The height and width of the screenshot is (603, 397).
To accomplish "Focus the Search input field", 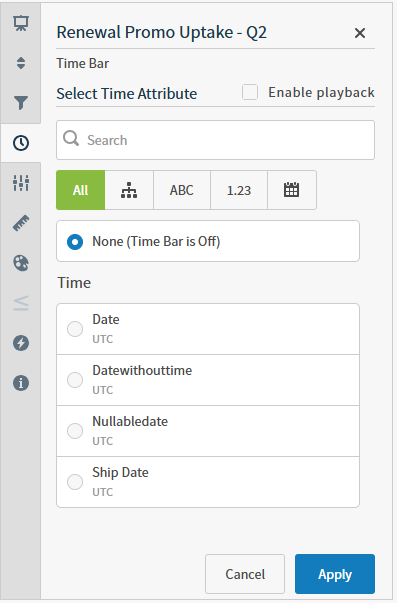I will point(215,140).
